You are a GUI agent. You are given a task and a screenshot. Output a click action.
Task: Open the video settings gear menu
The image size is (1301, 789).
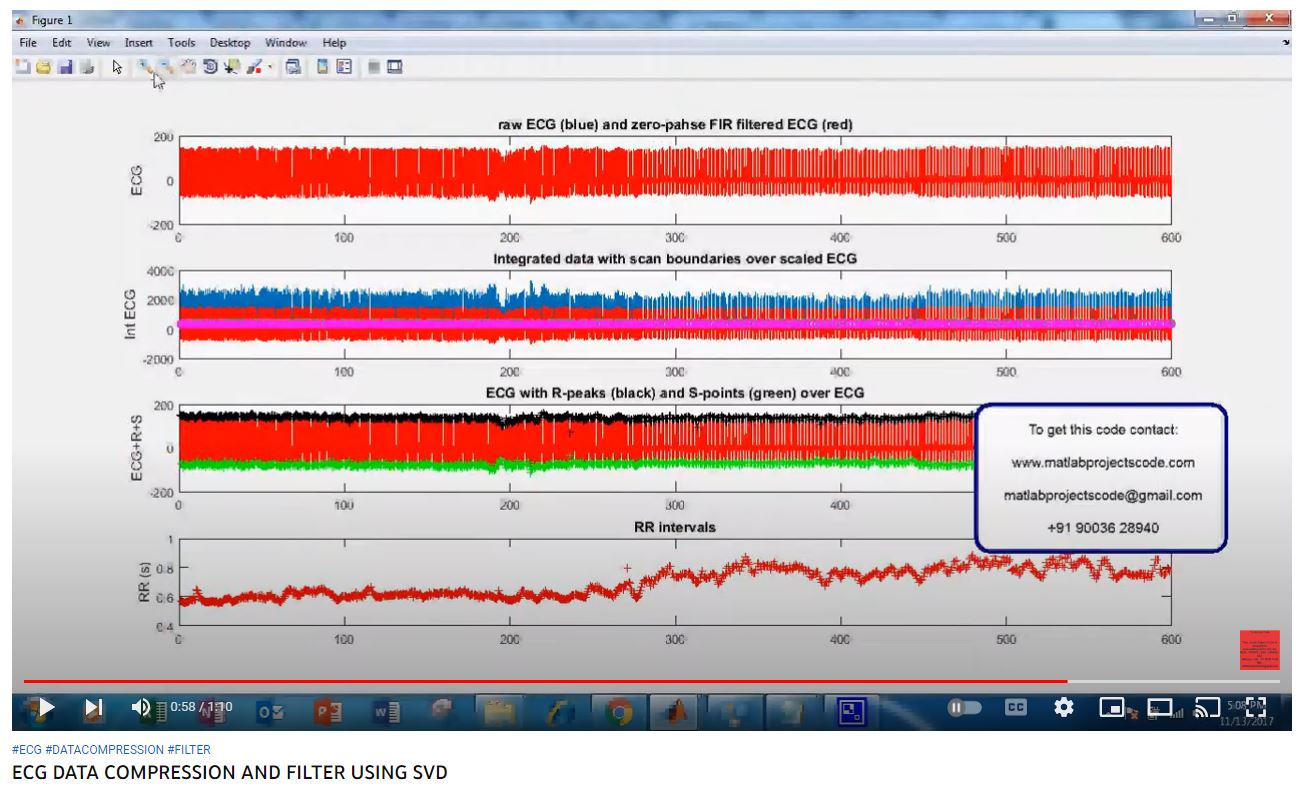(1064, 707)
